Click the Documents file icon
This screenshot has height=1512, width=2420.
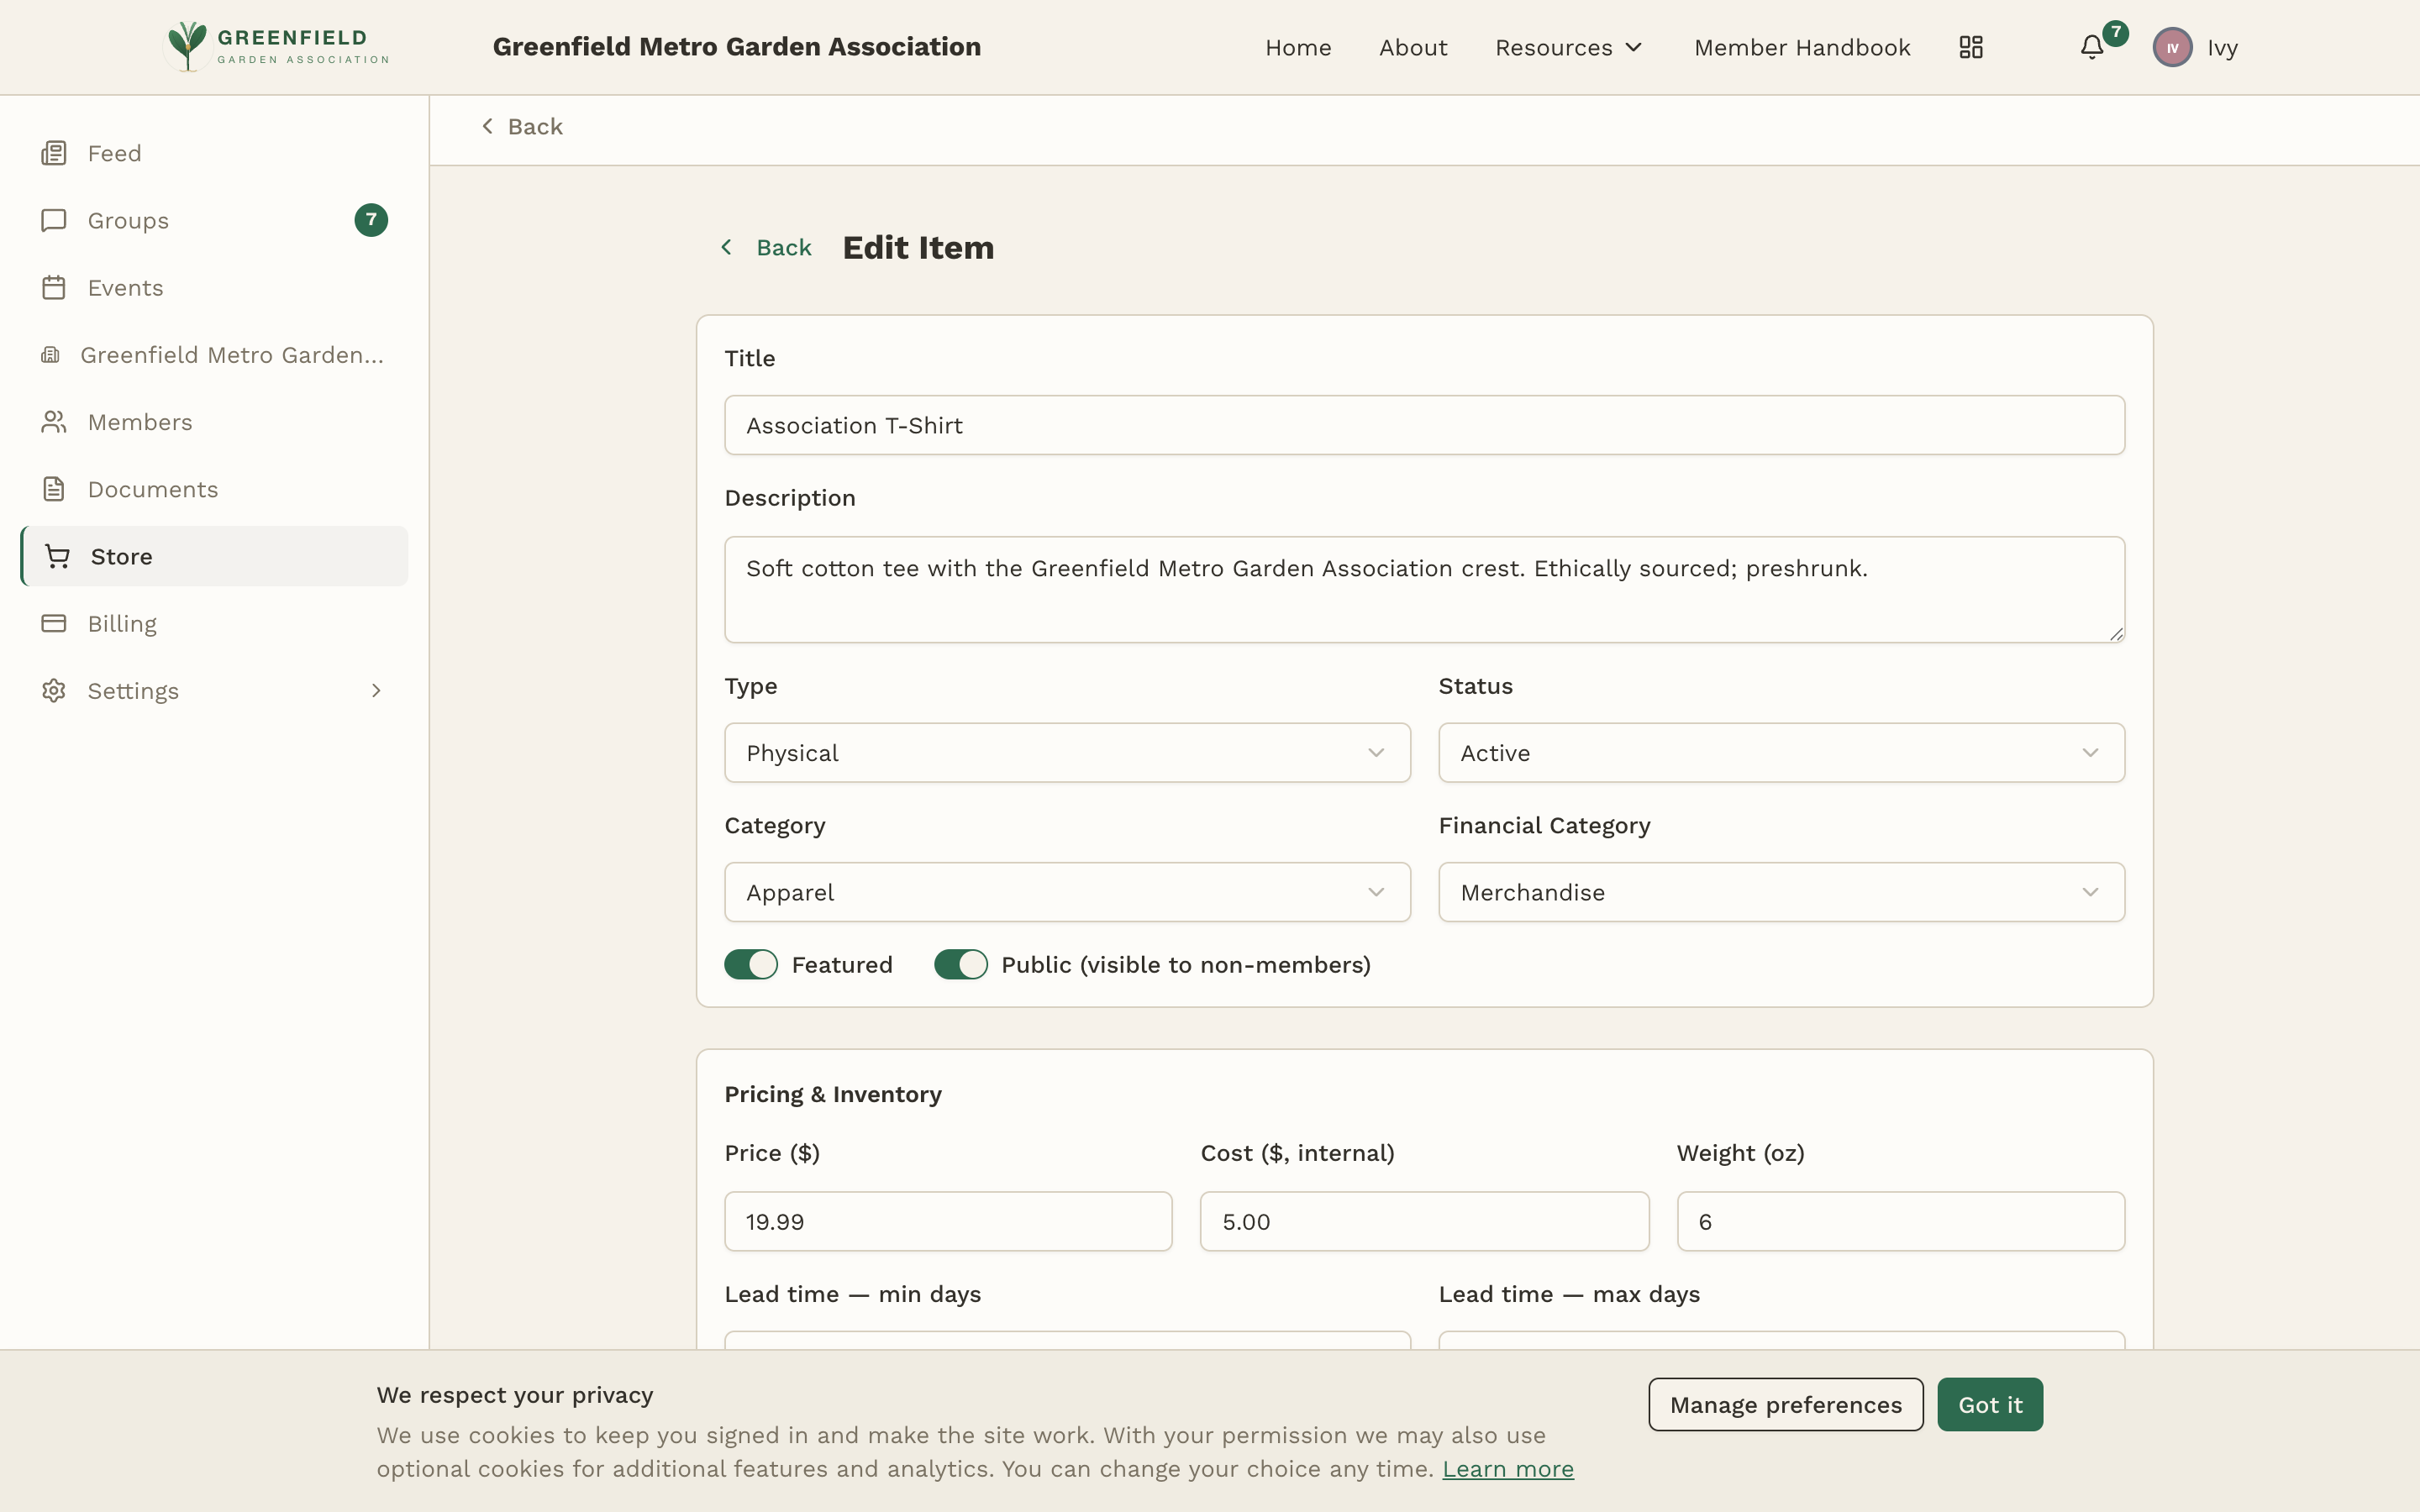coord(54,489)
